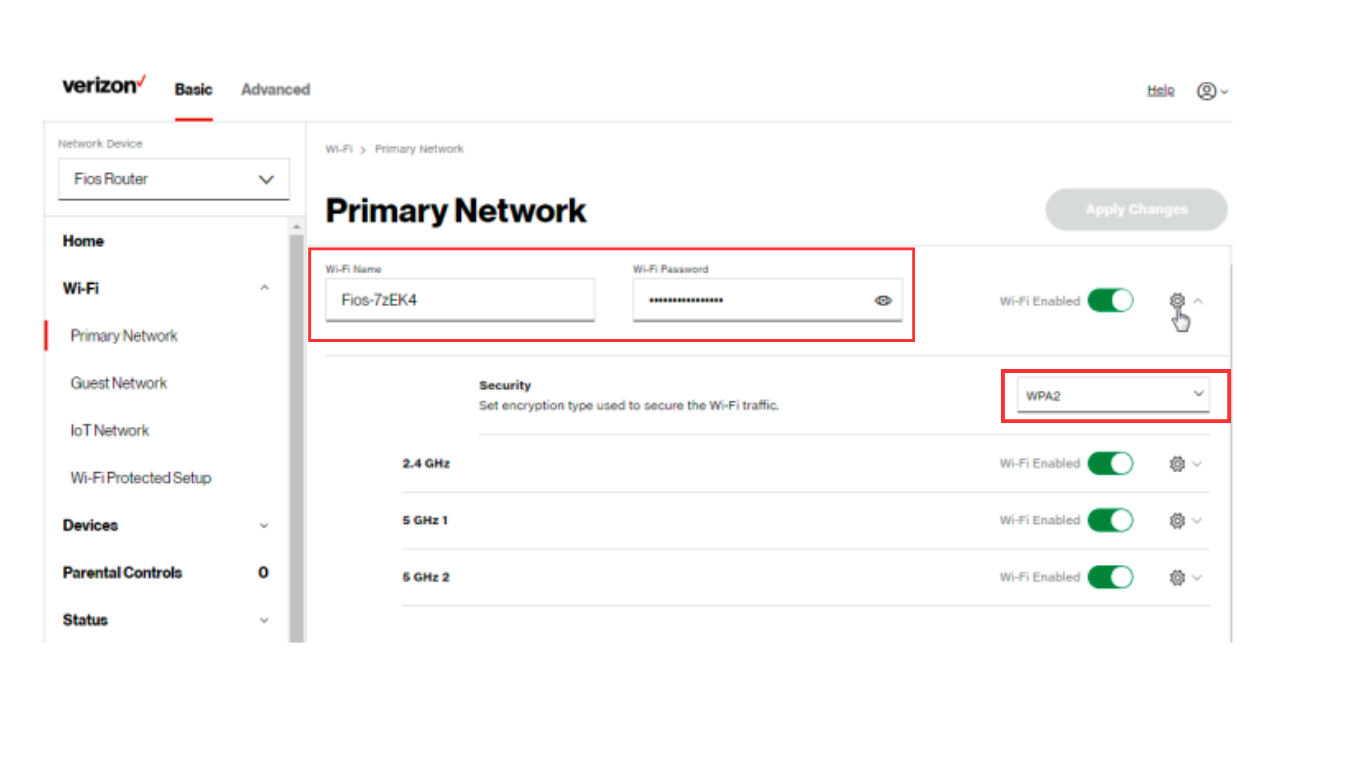Toggle the 5 GHz 2 Wi-Fi switch
This screenshot has width=1366, height=768.
click(x=1110, y=578)
